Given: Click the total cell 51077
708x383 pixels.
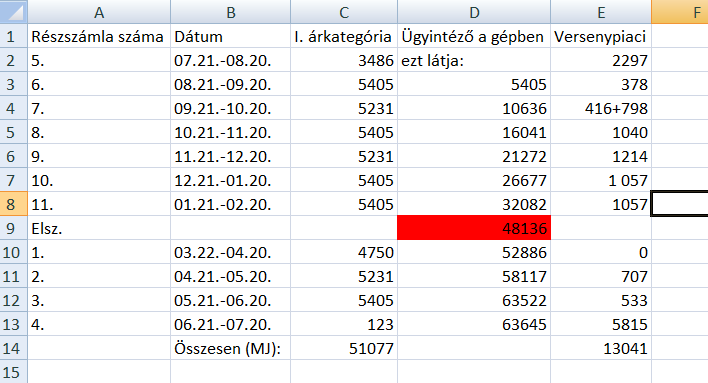Looking at the screenshot, I should coord(344,348).
